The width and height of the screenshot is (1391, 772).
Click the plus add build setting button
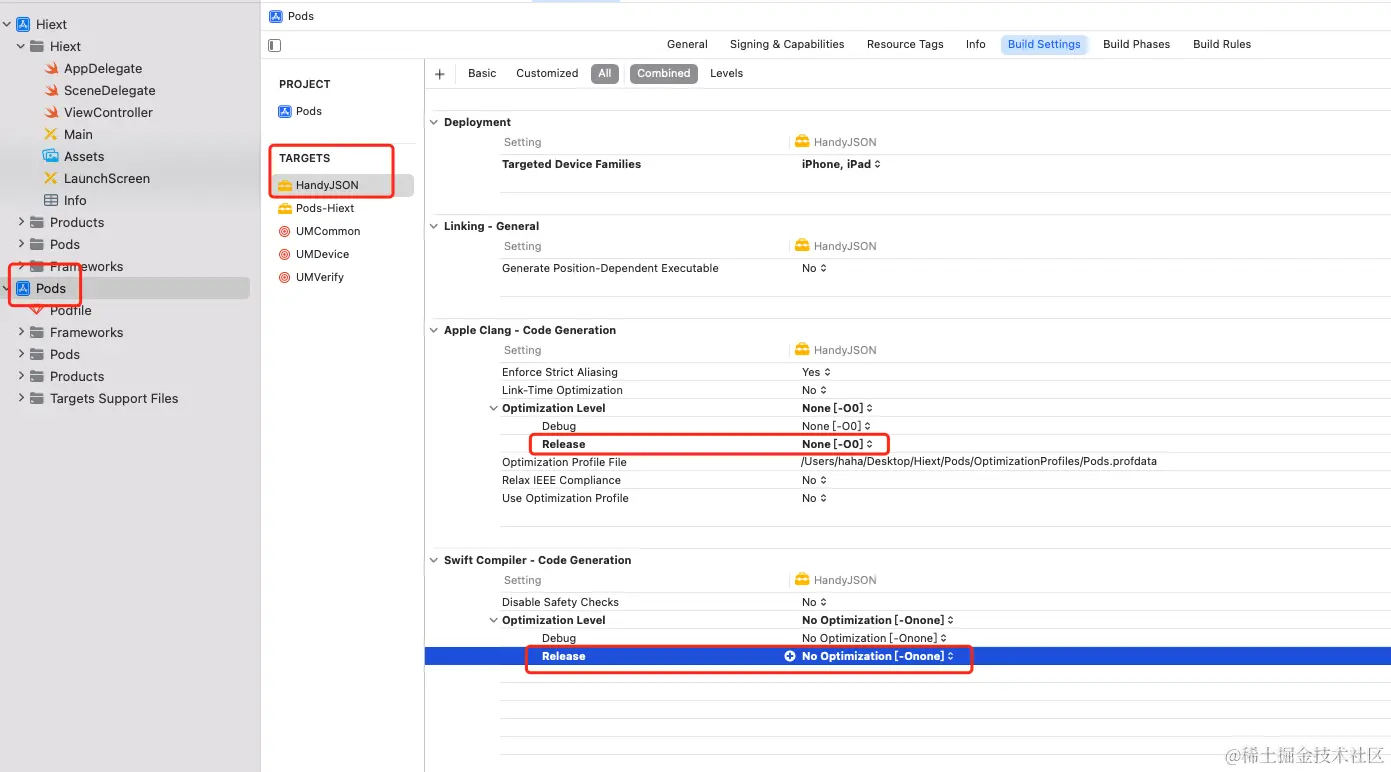tap(440, 73)
